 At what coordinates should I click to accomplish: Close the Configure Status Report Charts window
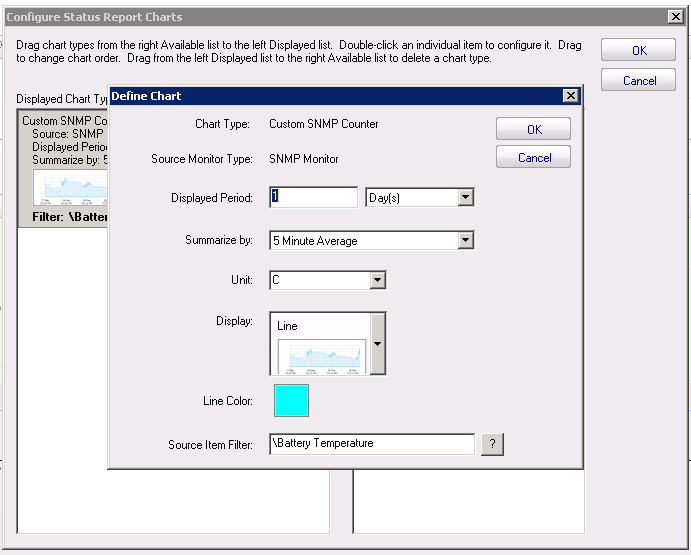(x=675, y=17)
